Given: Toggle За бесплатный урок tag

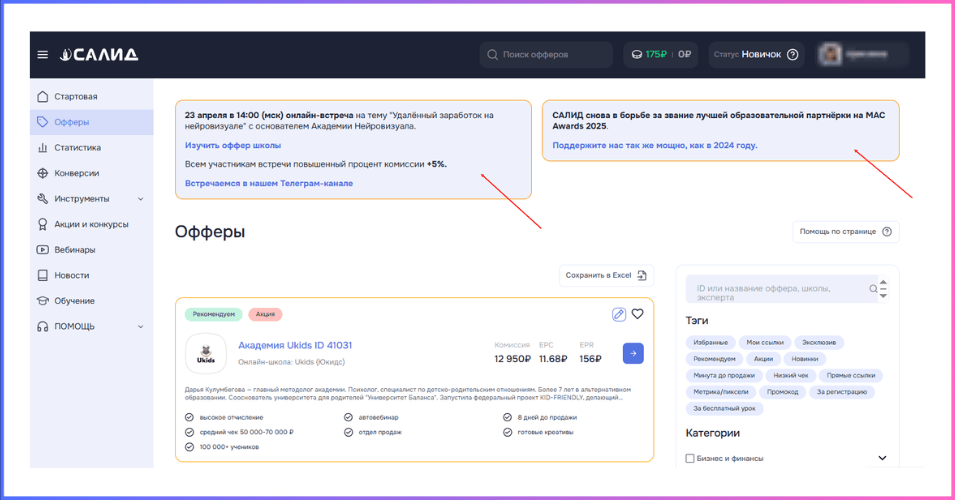Looking at the screenshot, I should pos(724,408).
